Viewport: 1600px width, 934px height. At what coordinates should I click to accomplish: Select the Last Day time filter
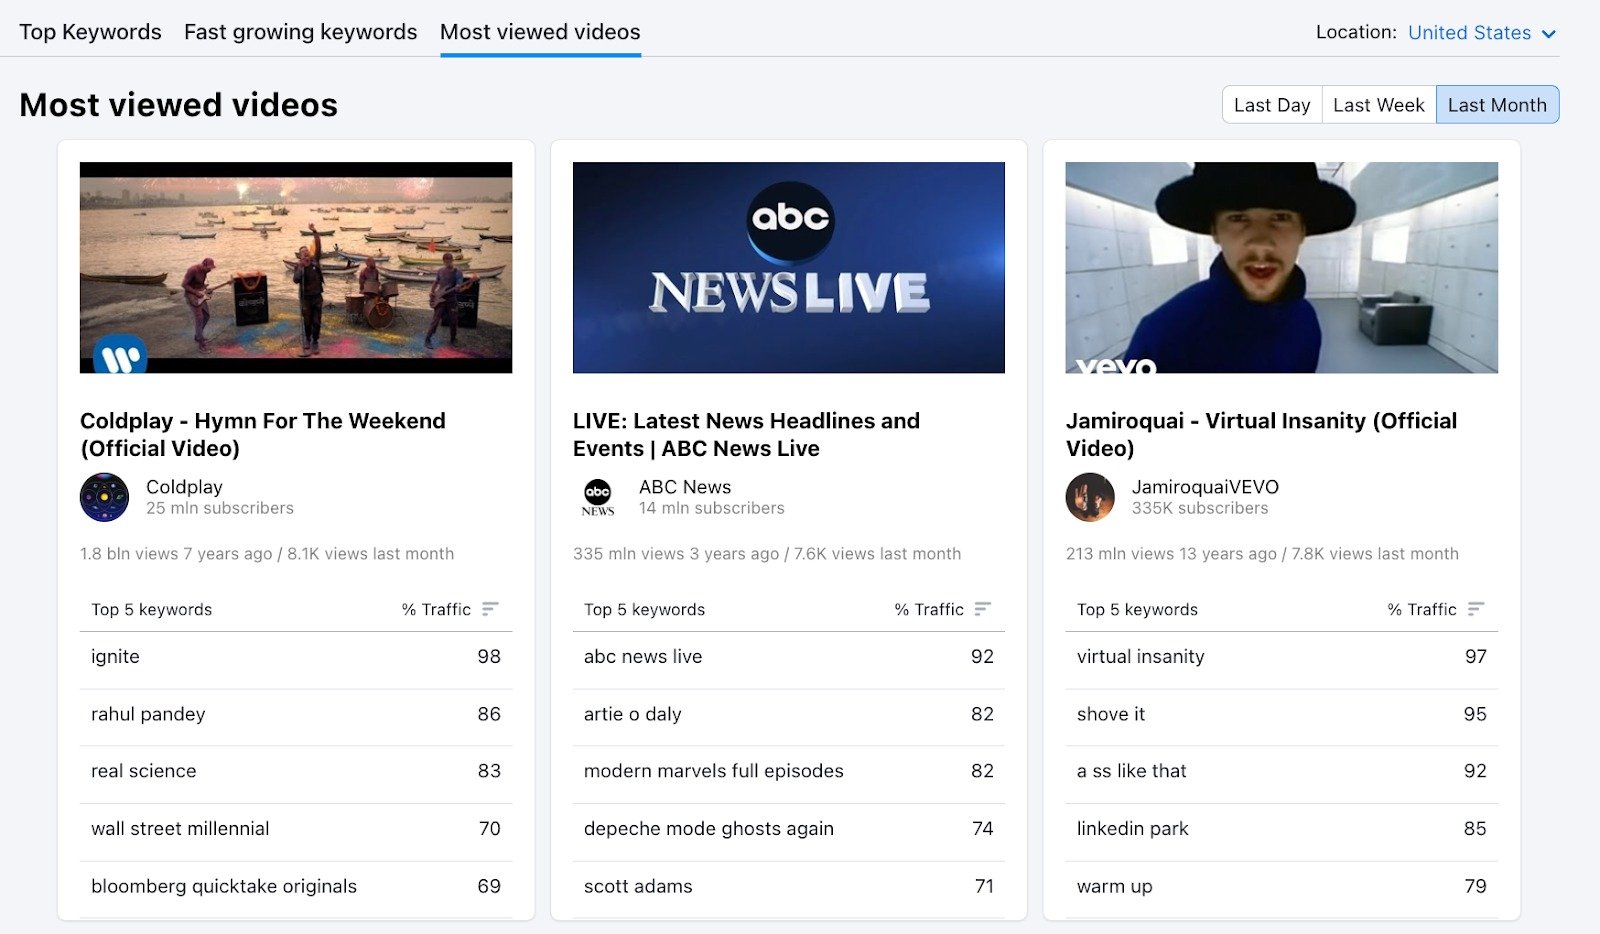click(x=1271, y=104)
